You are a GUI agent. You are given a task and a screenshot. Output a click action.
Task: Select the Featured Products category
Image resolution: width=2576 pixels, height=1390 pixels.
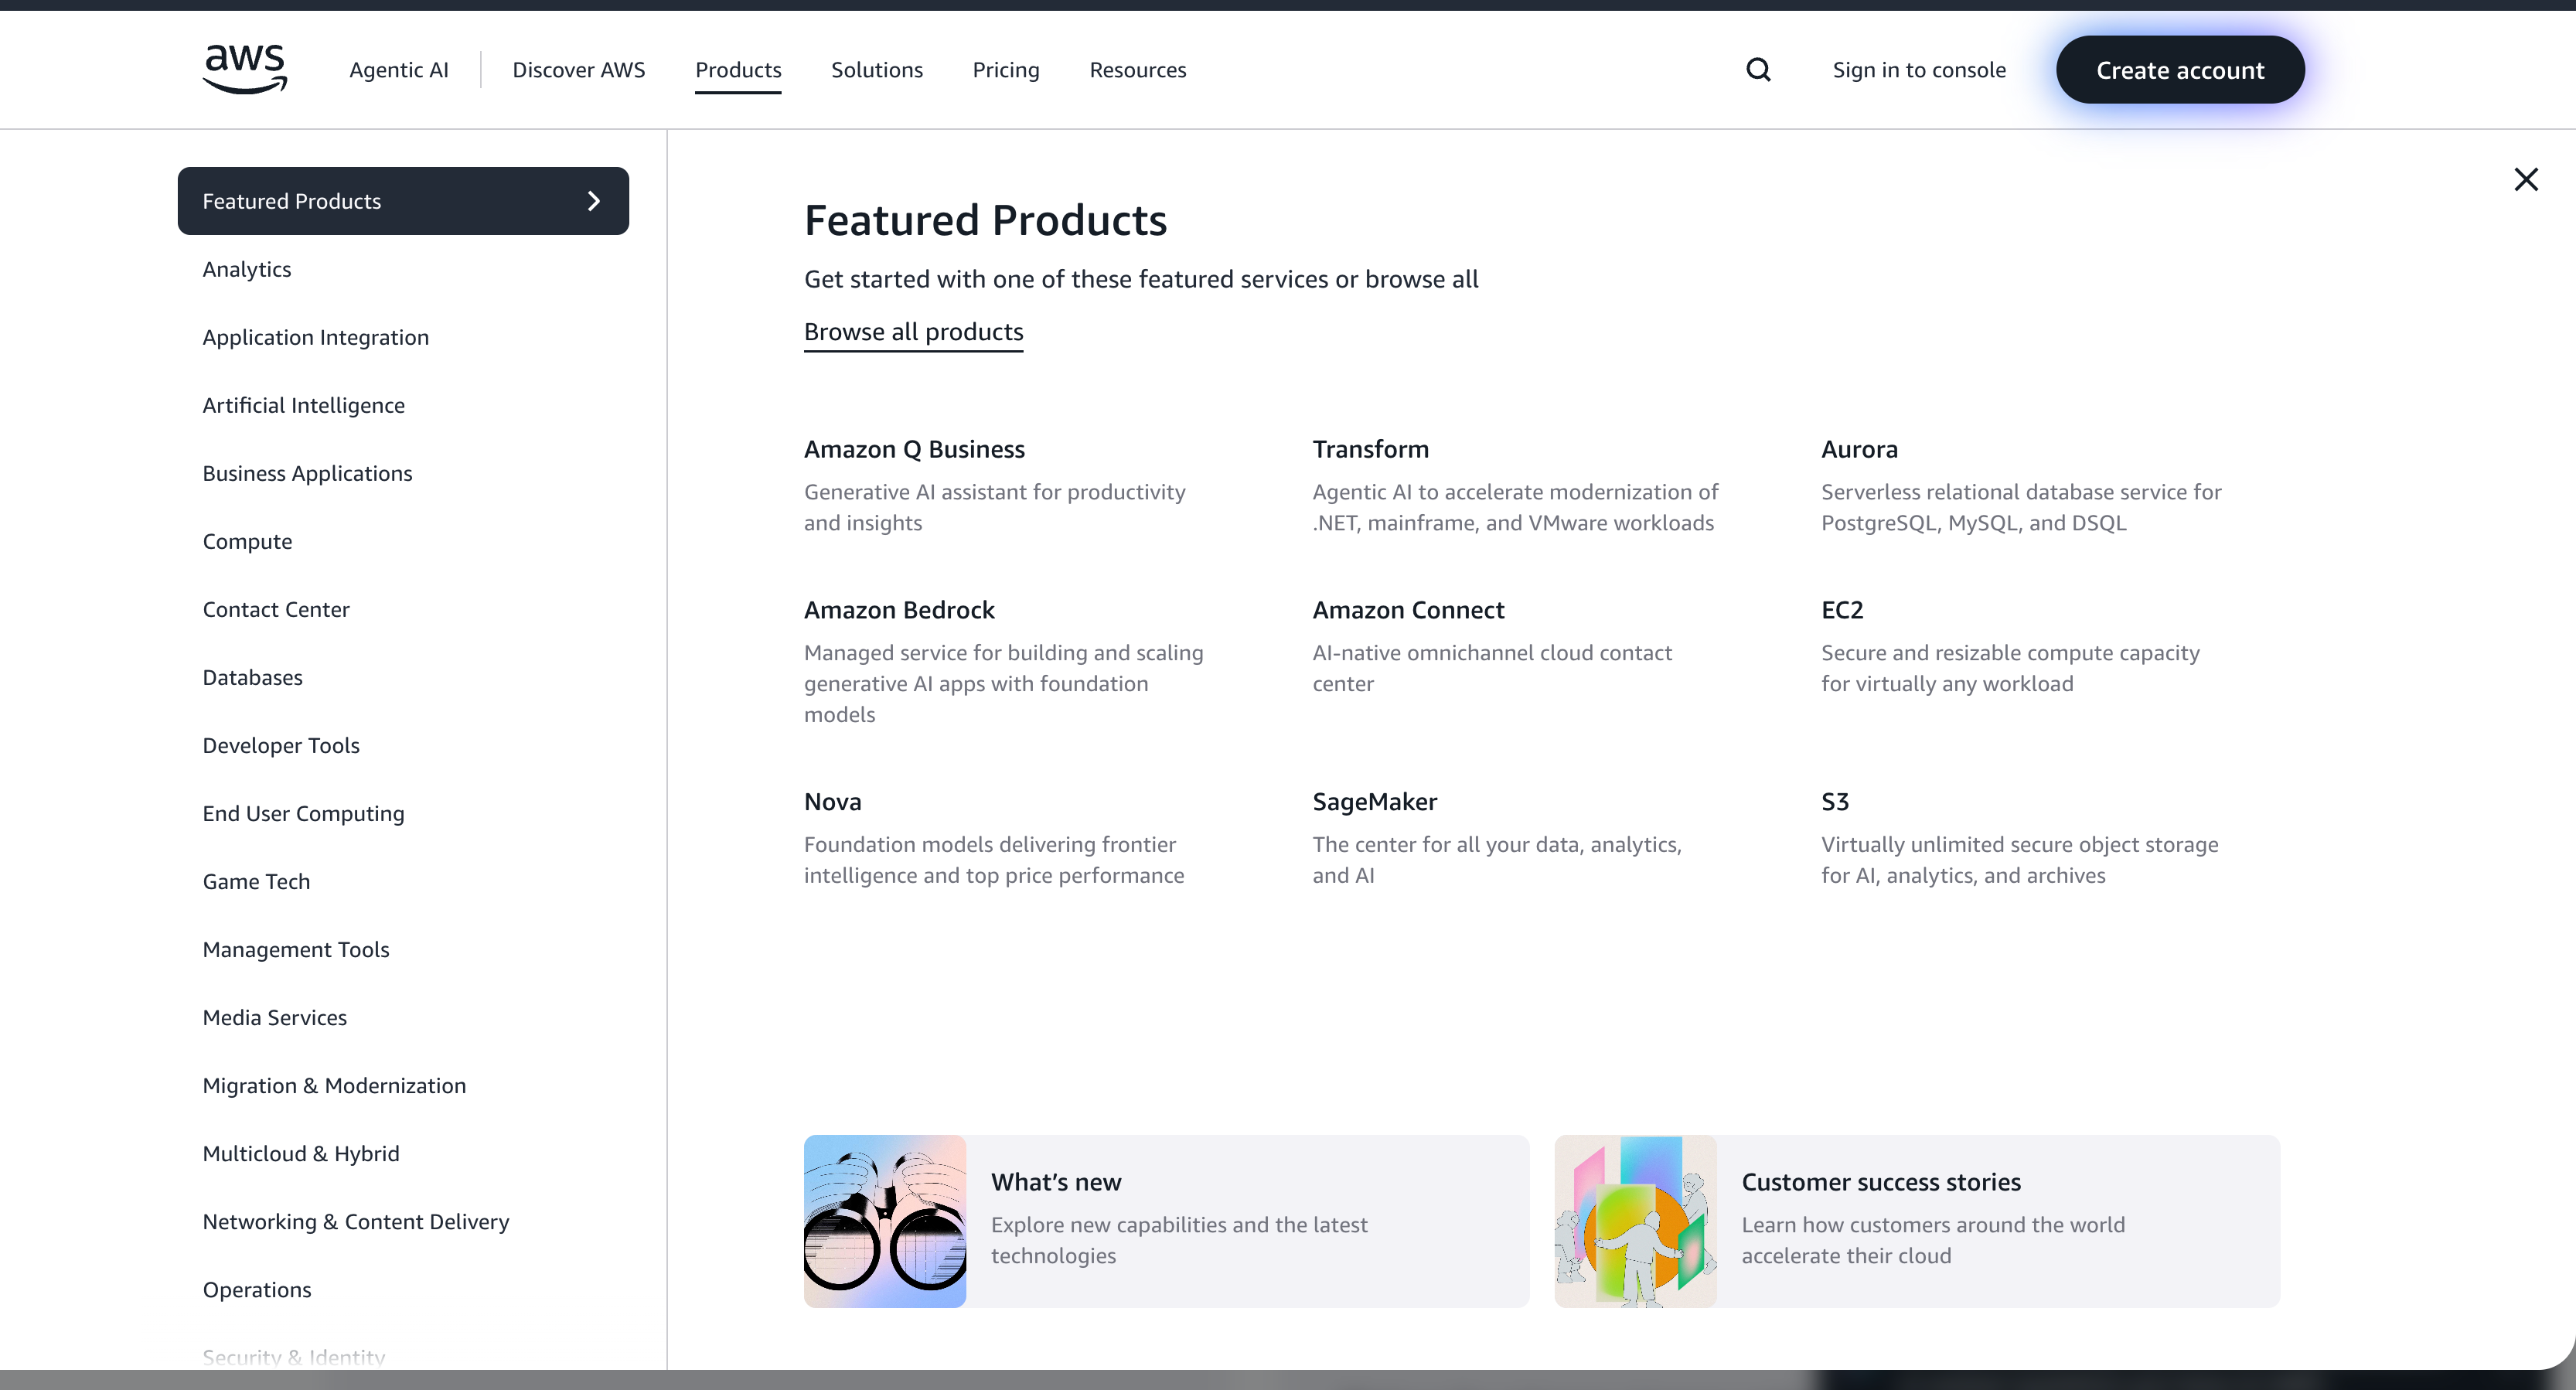click(x=403, y=201)
